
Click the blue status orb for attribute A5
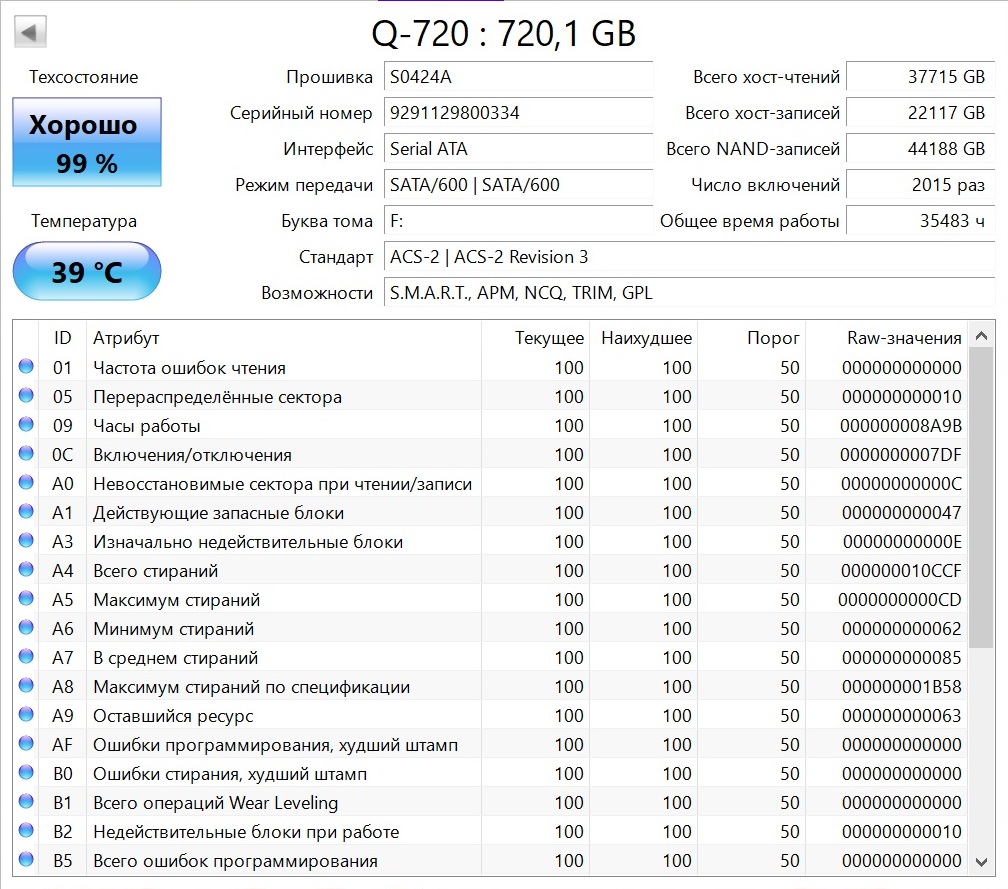tap(26, 598)
